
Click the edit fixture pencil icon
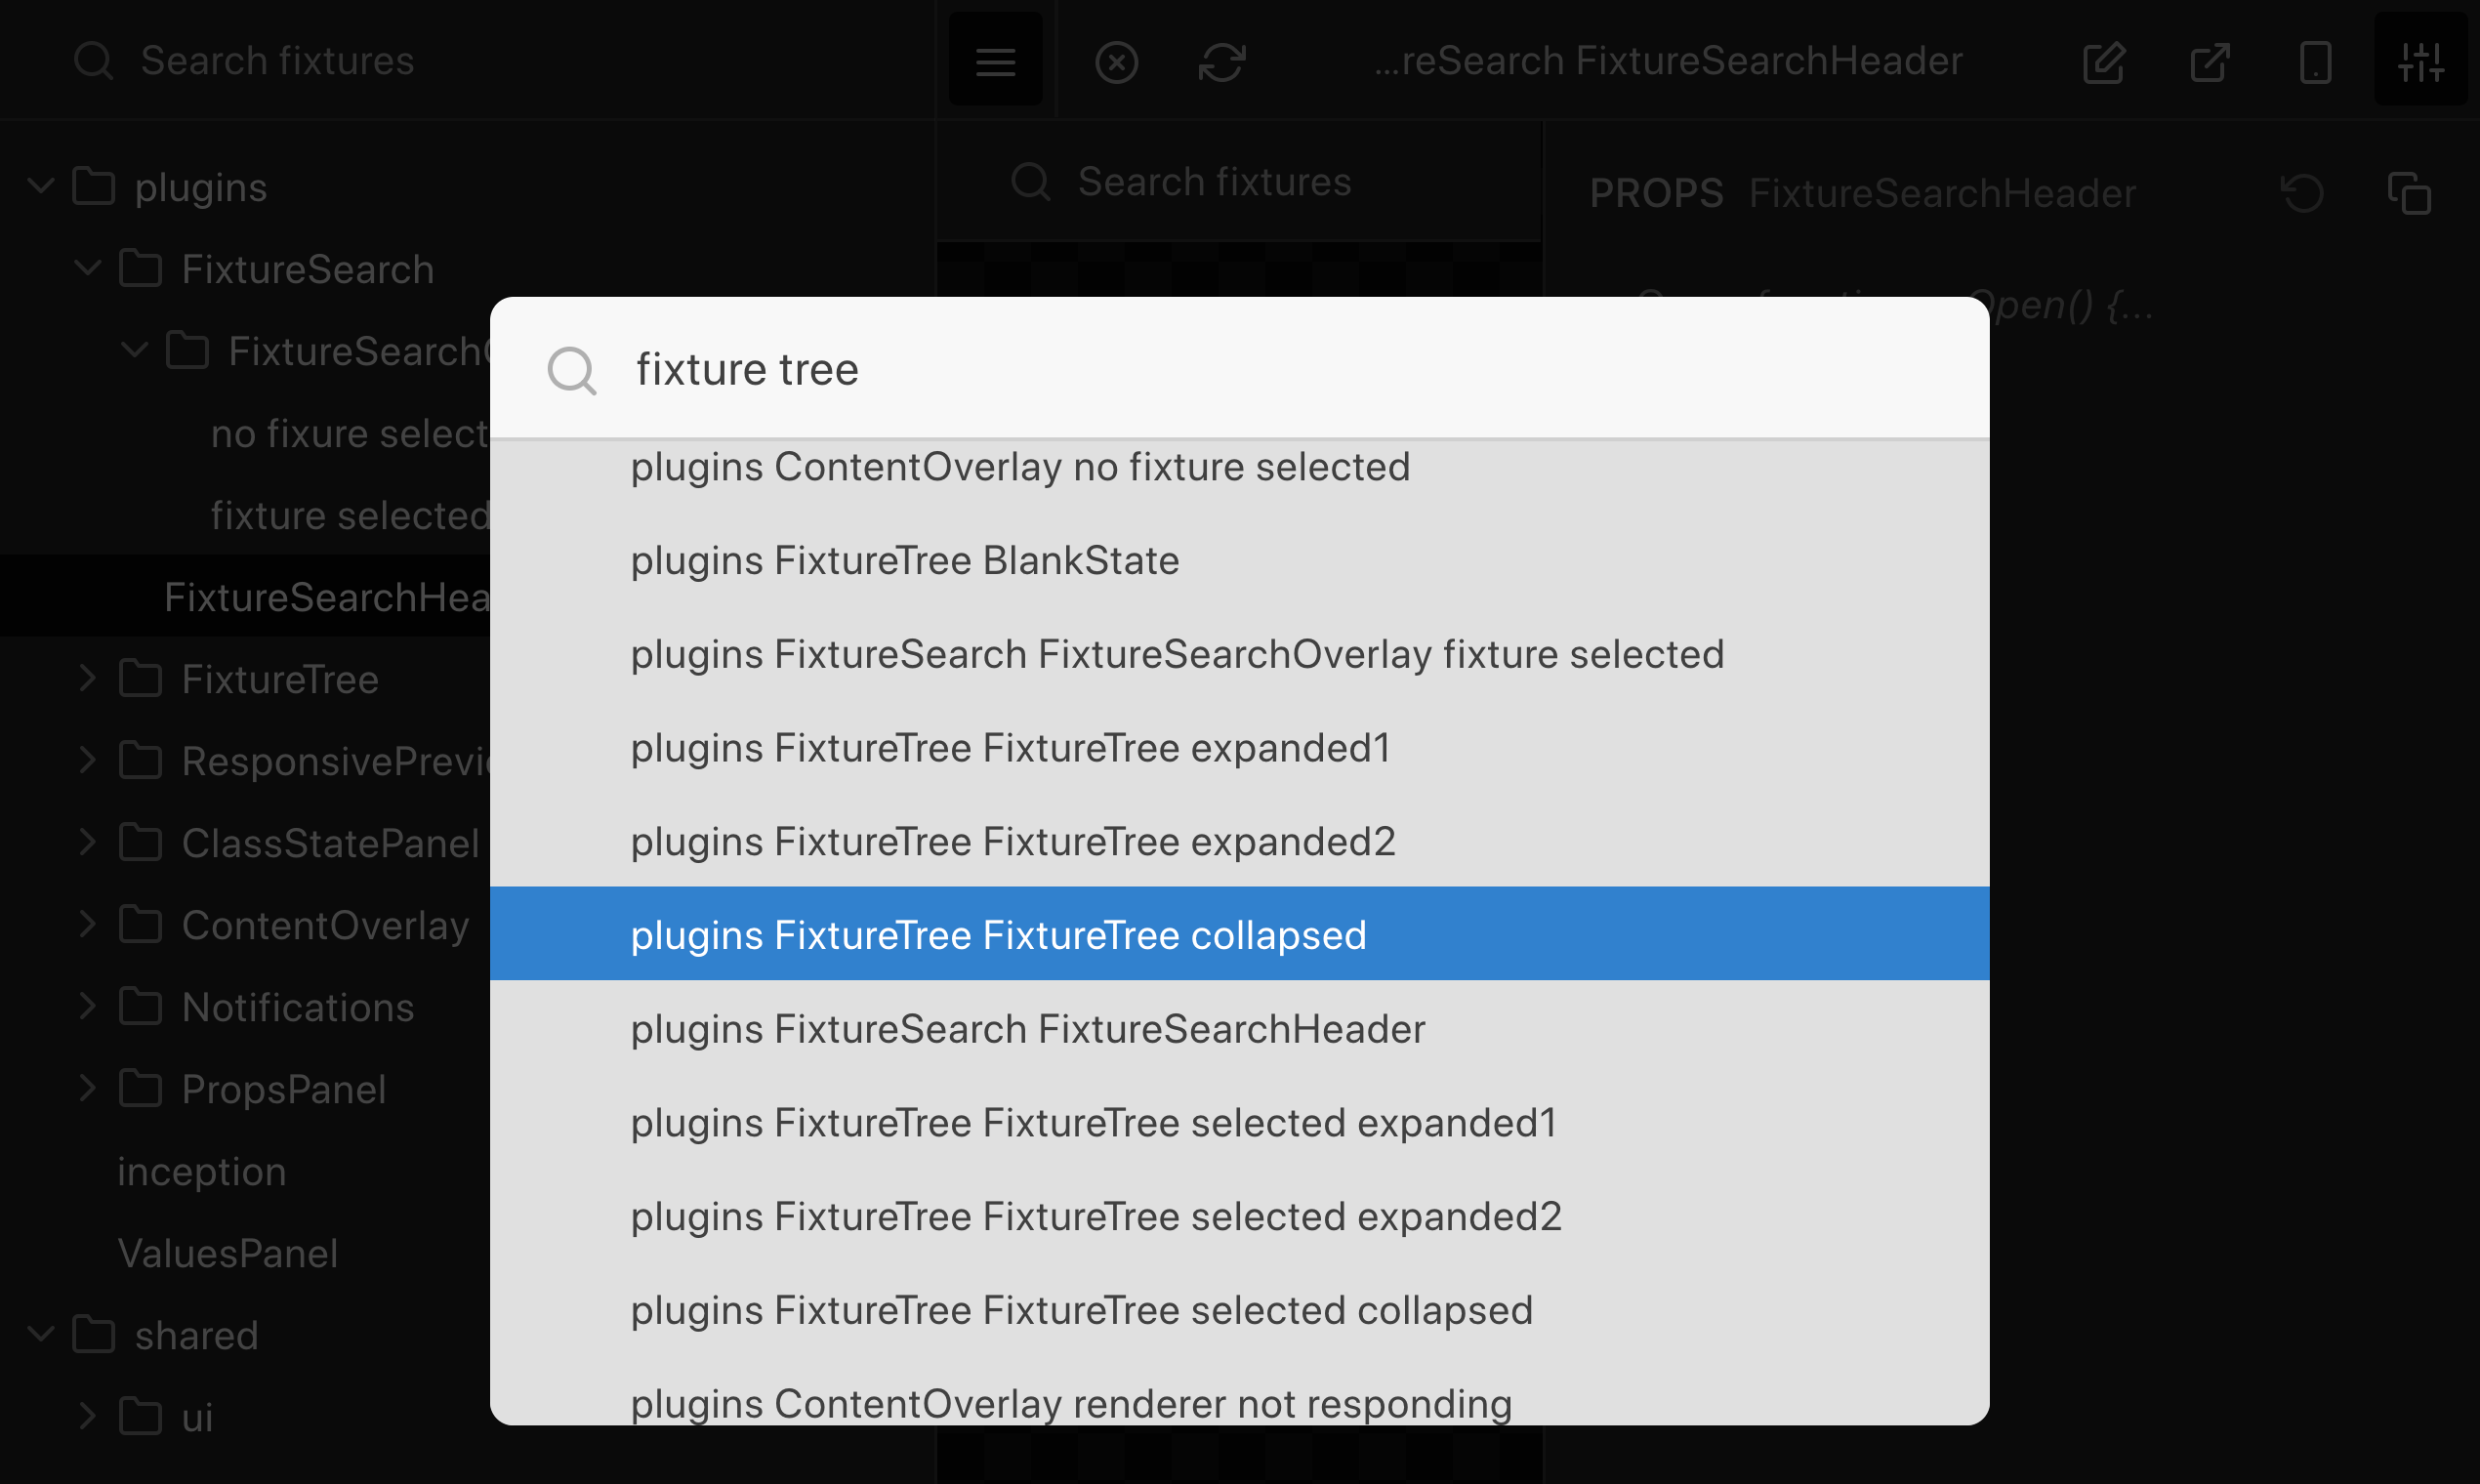[x=2104, y=62]
